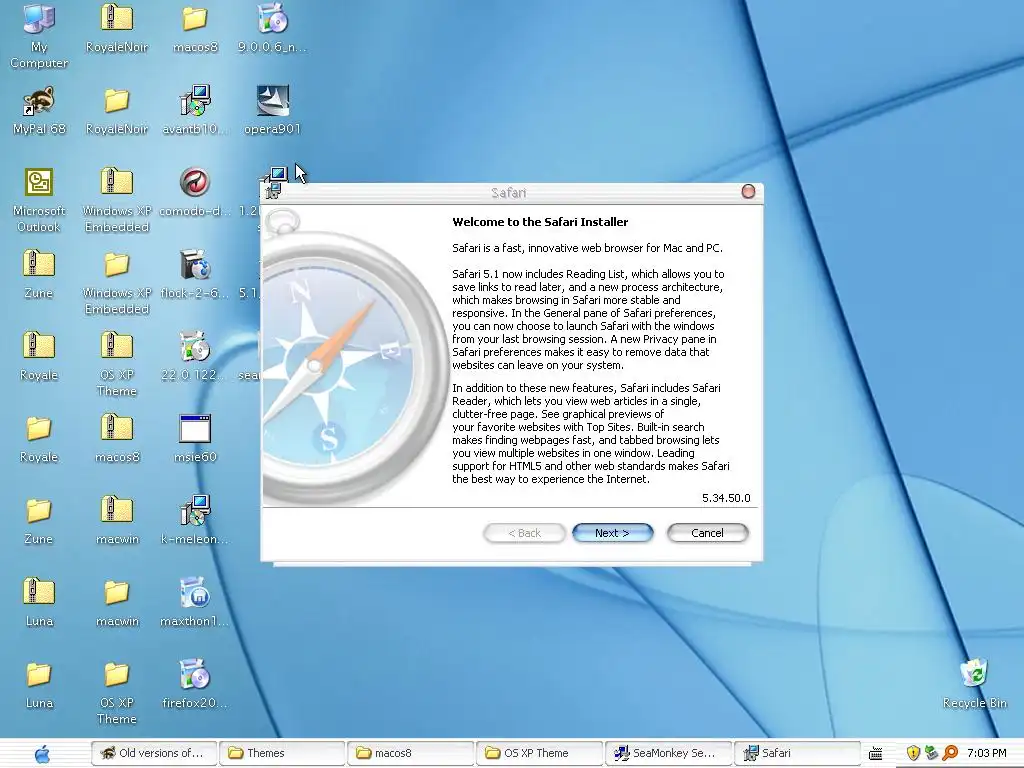Image resolution: width=1024 pixels, height=768 pixels.
Task: Click Next in the Safari installer
Action: [613, 533]
